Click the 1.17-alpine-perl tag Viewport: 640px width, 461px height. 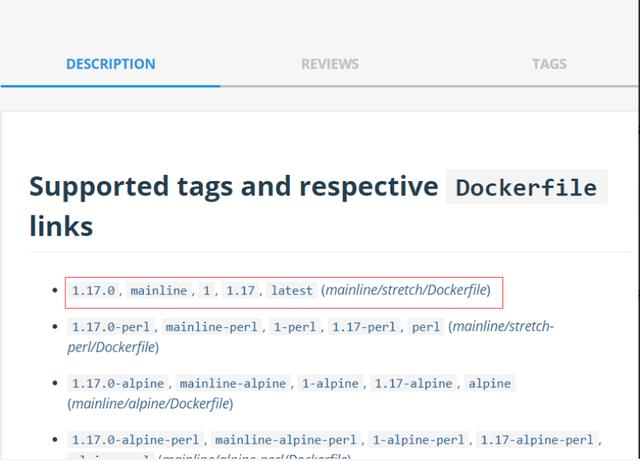pos(537,439)
